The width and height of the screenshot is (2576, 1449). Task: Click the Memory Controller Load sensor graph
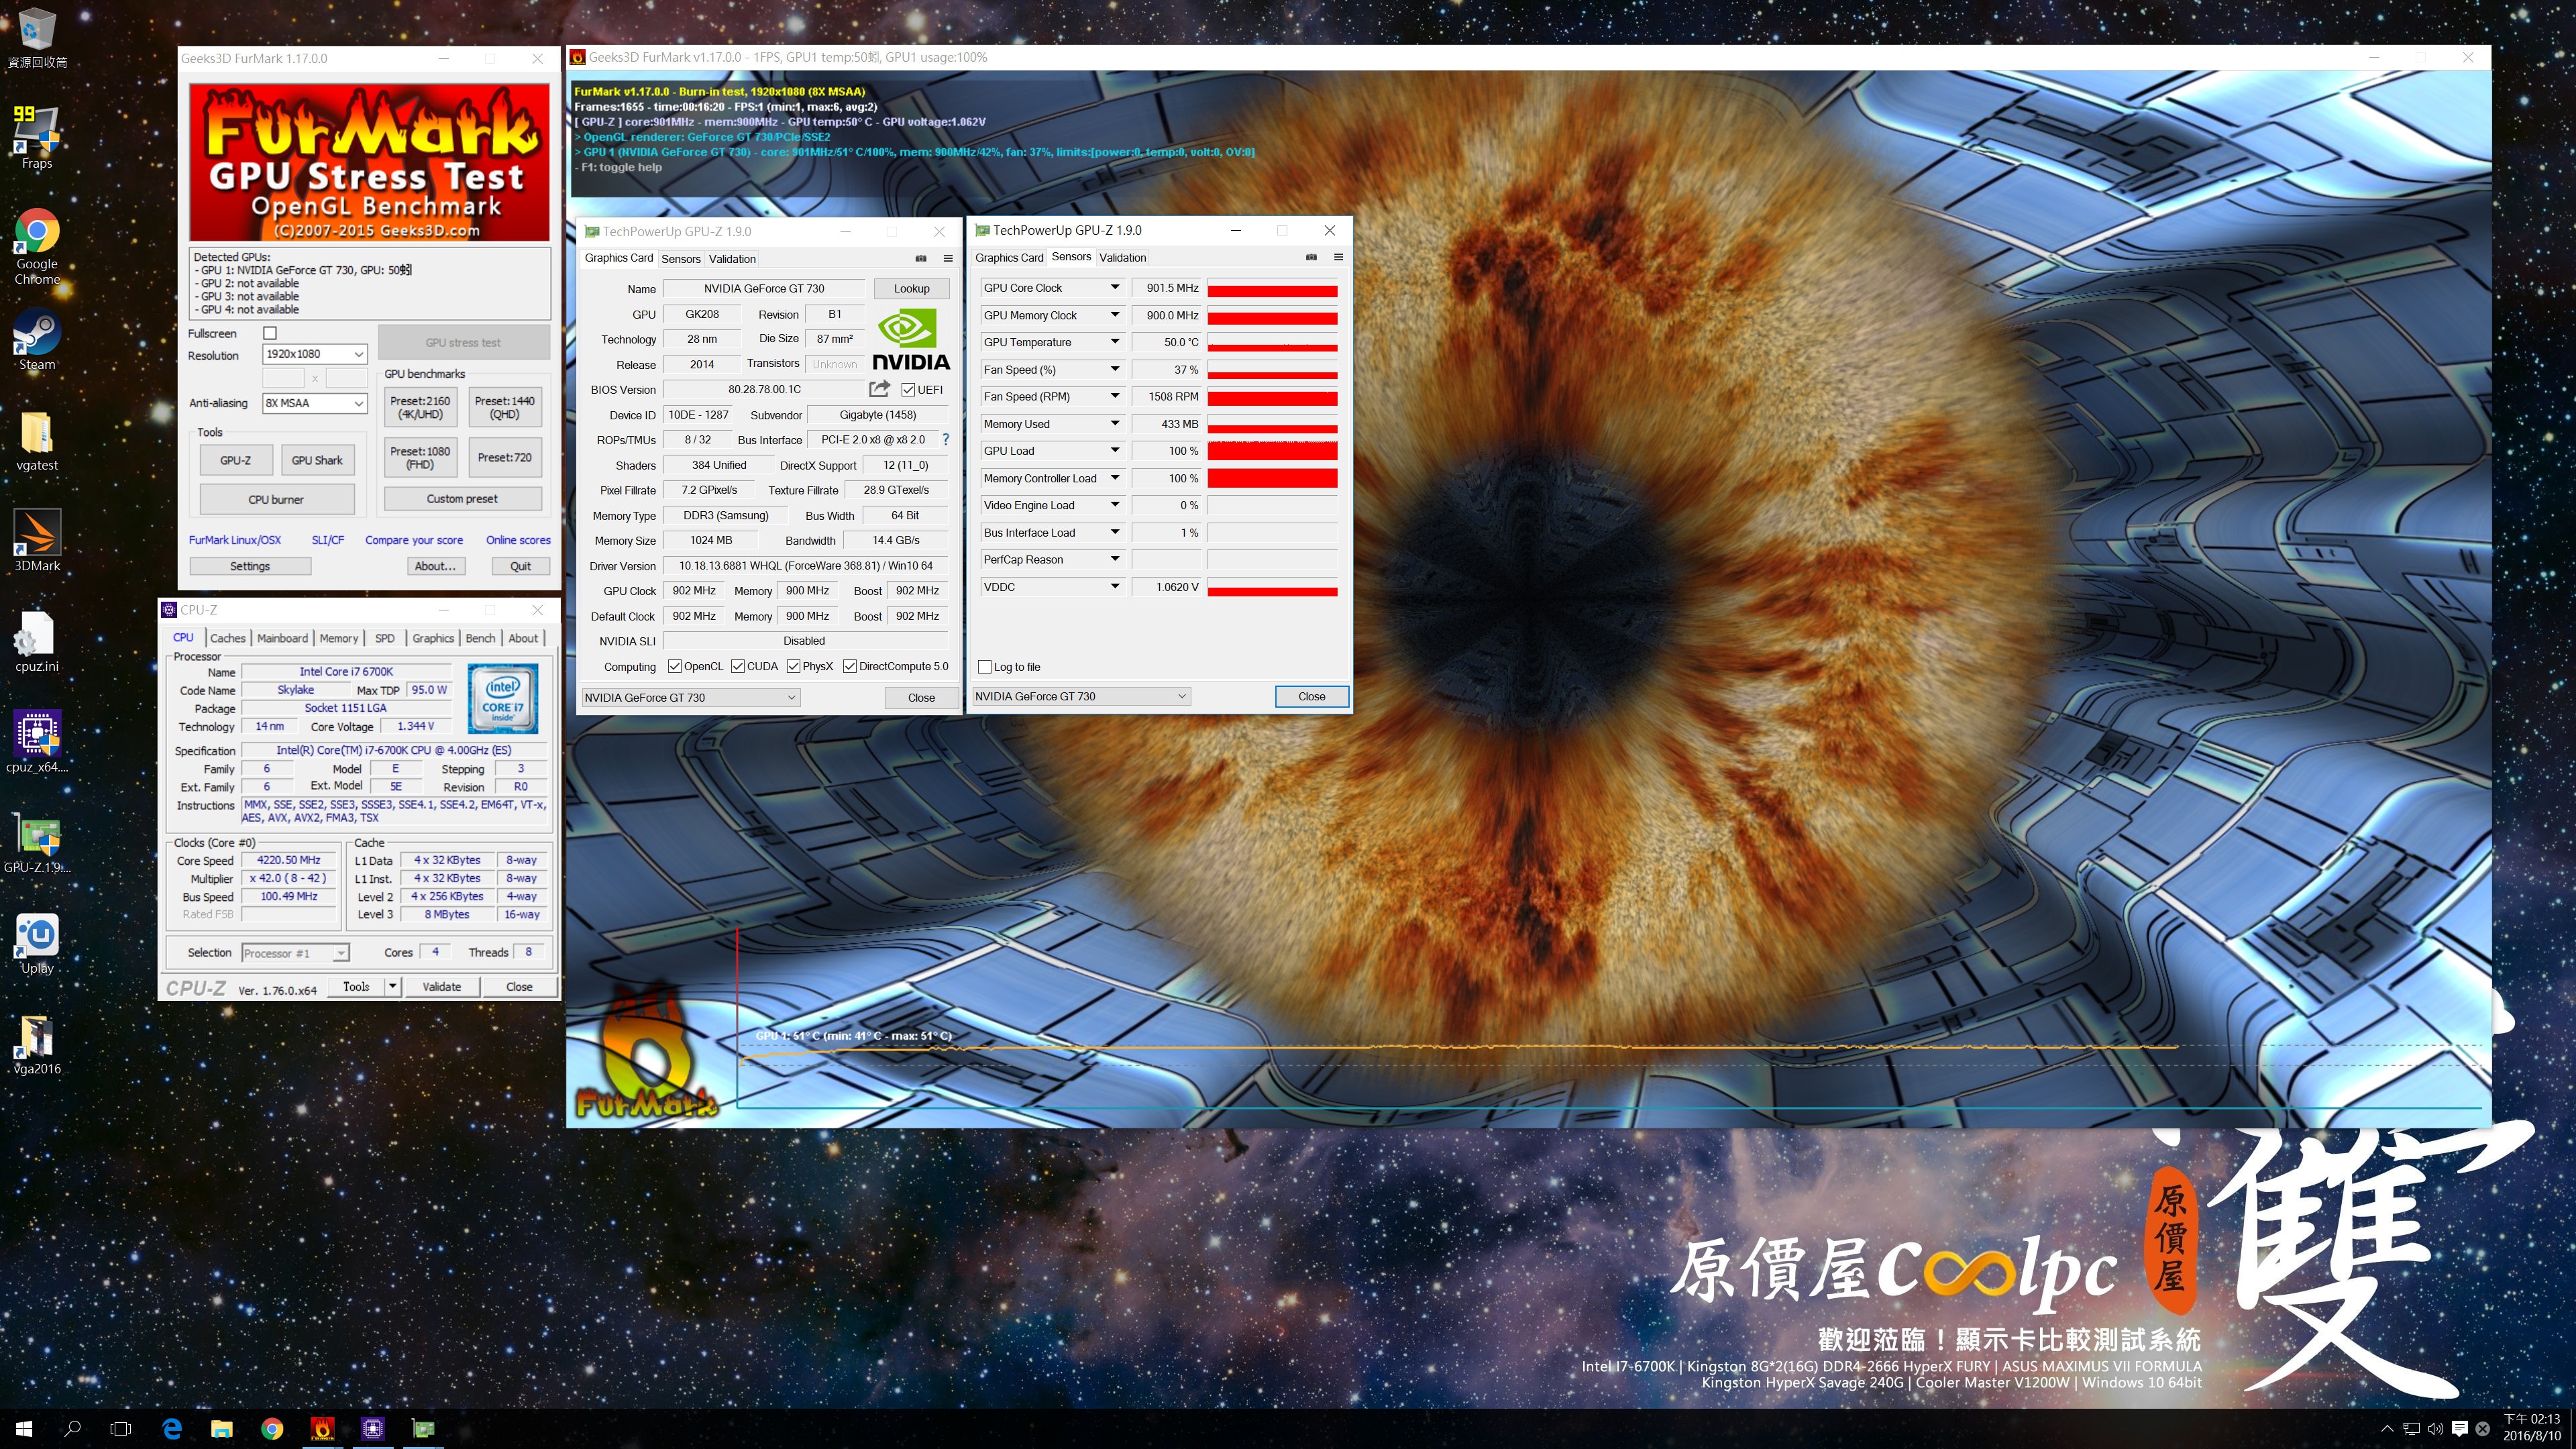click(x=1272, y=478)
